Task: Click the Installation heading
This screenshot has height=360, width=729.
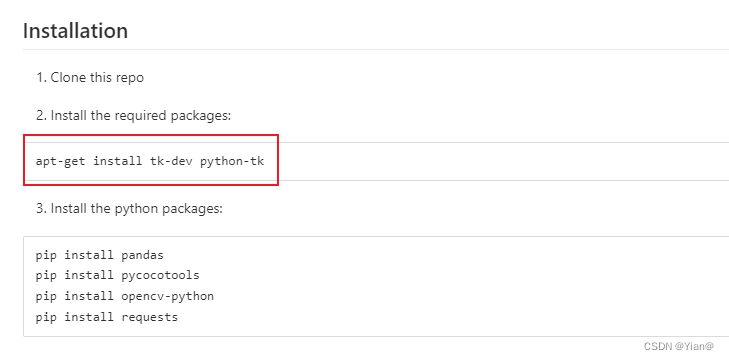Action: click(x=75, y=31)
